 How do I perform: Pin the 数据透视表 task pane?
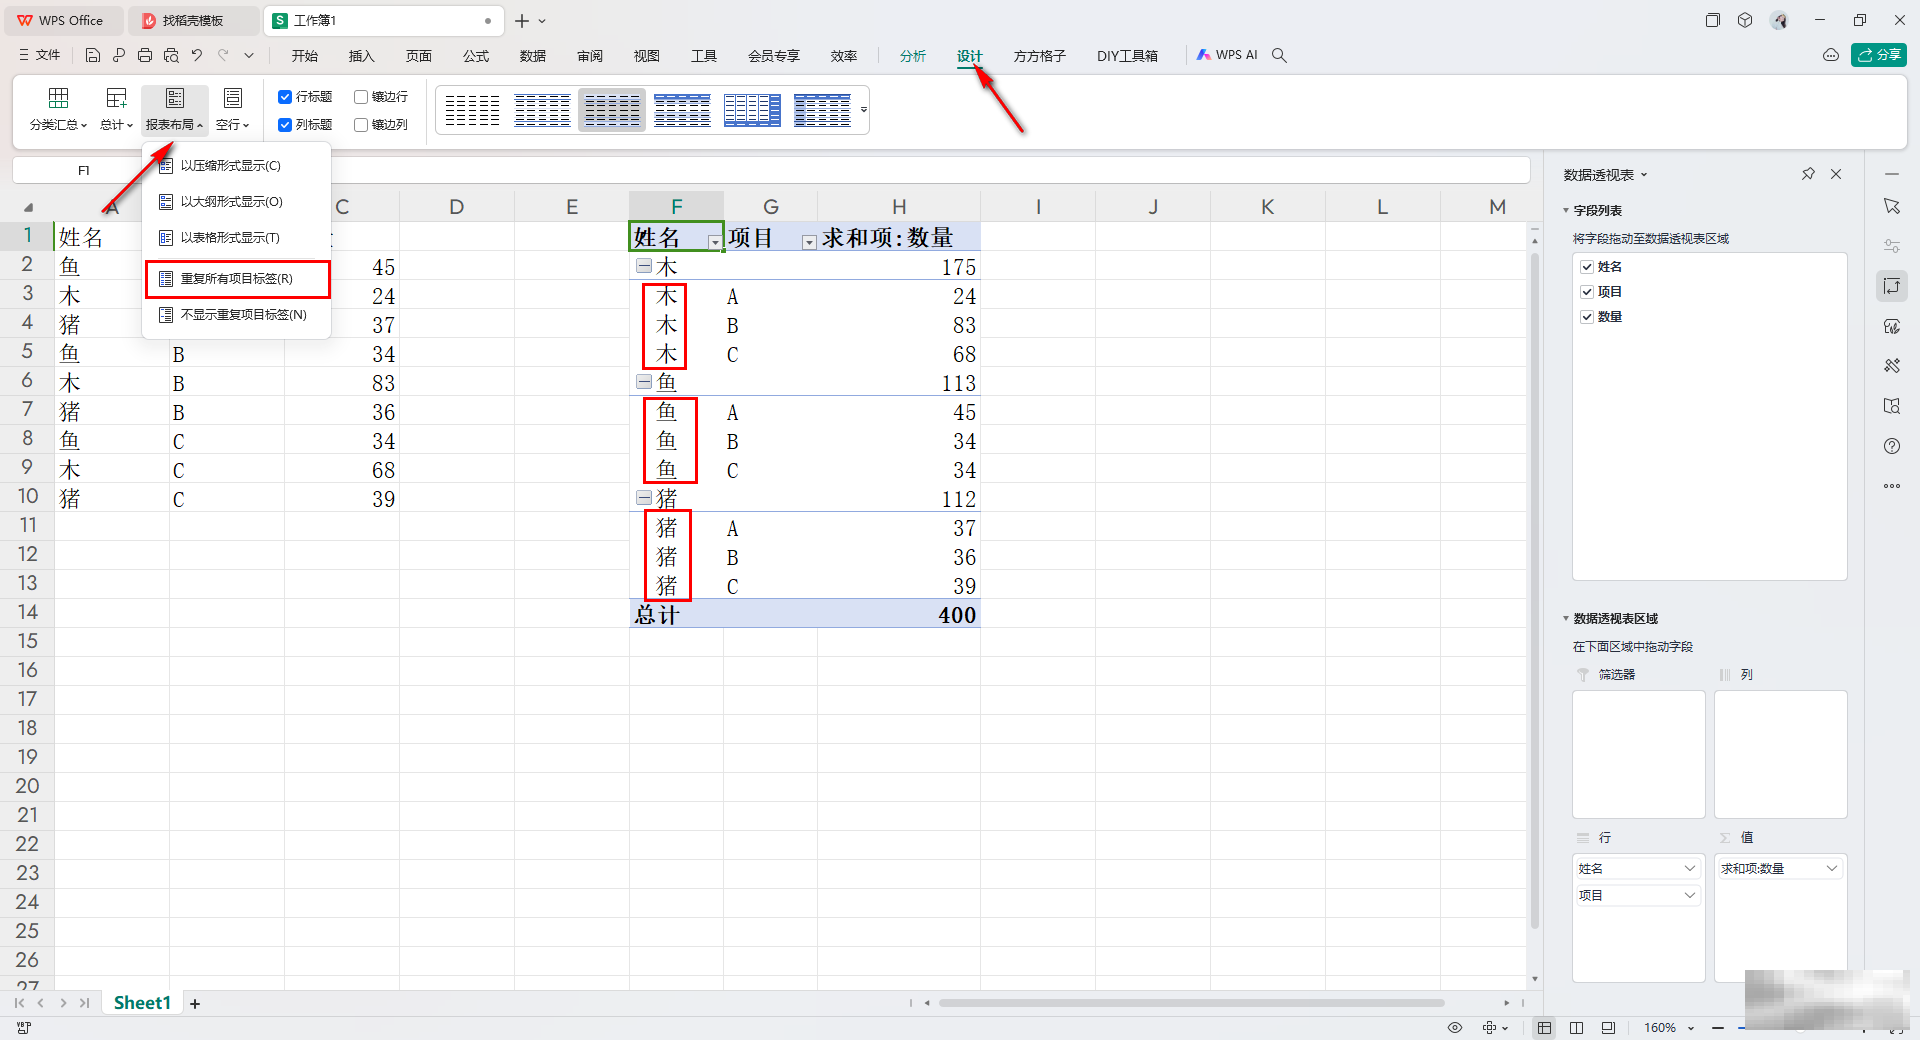(1808, 174)
